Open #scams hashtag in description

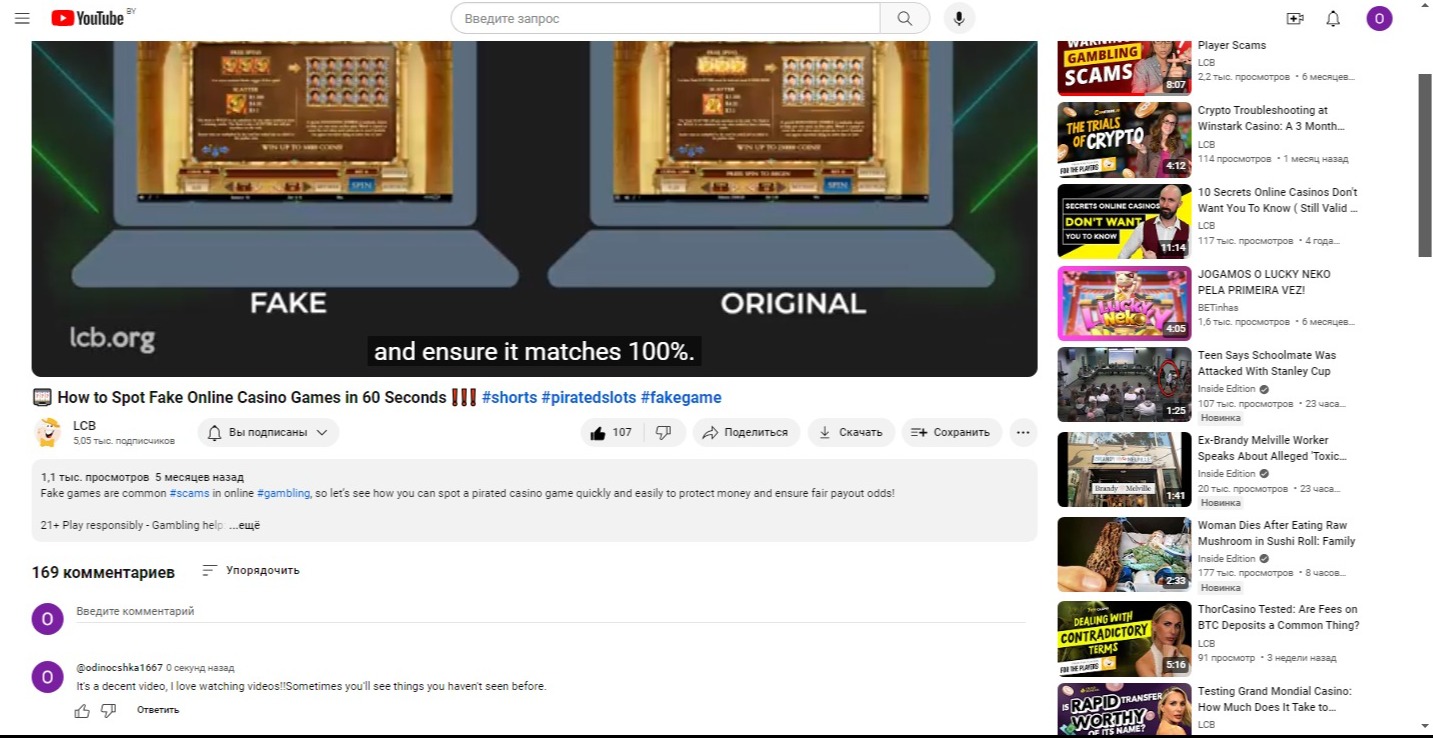pyautogui.click(x=189, y=493)
